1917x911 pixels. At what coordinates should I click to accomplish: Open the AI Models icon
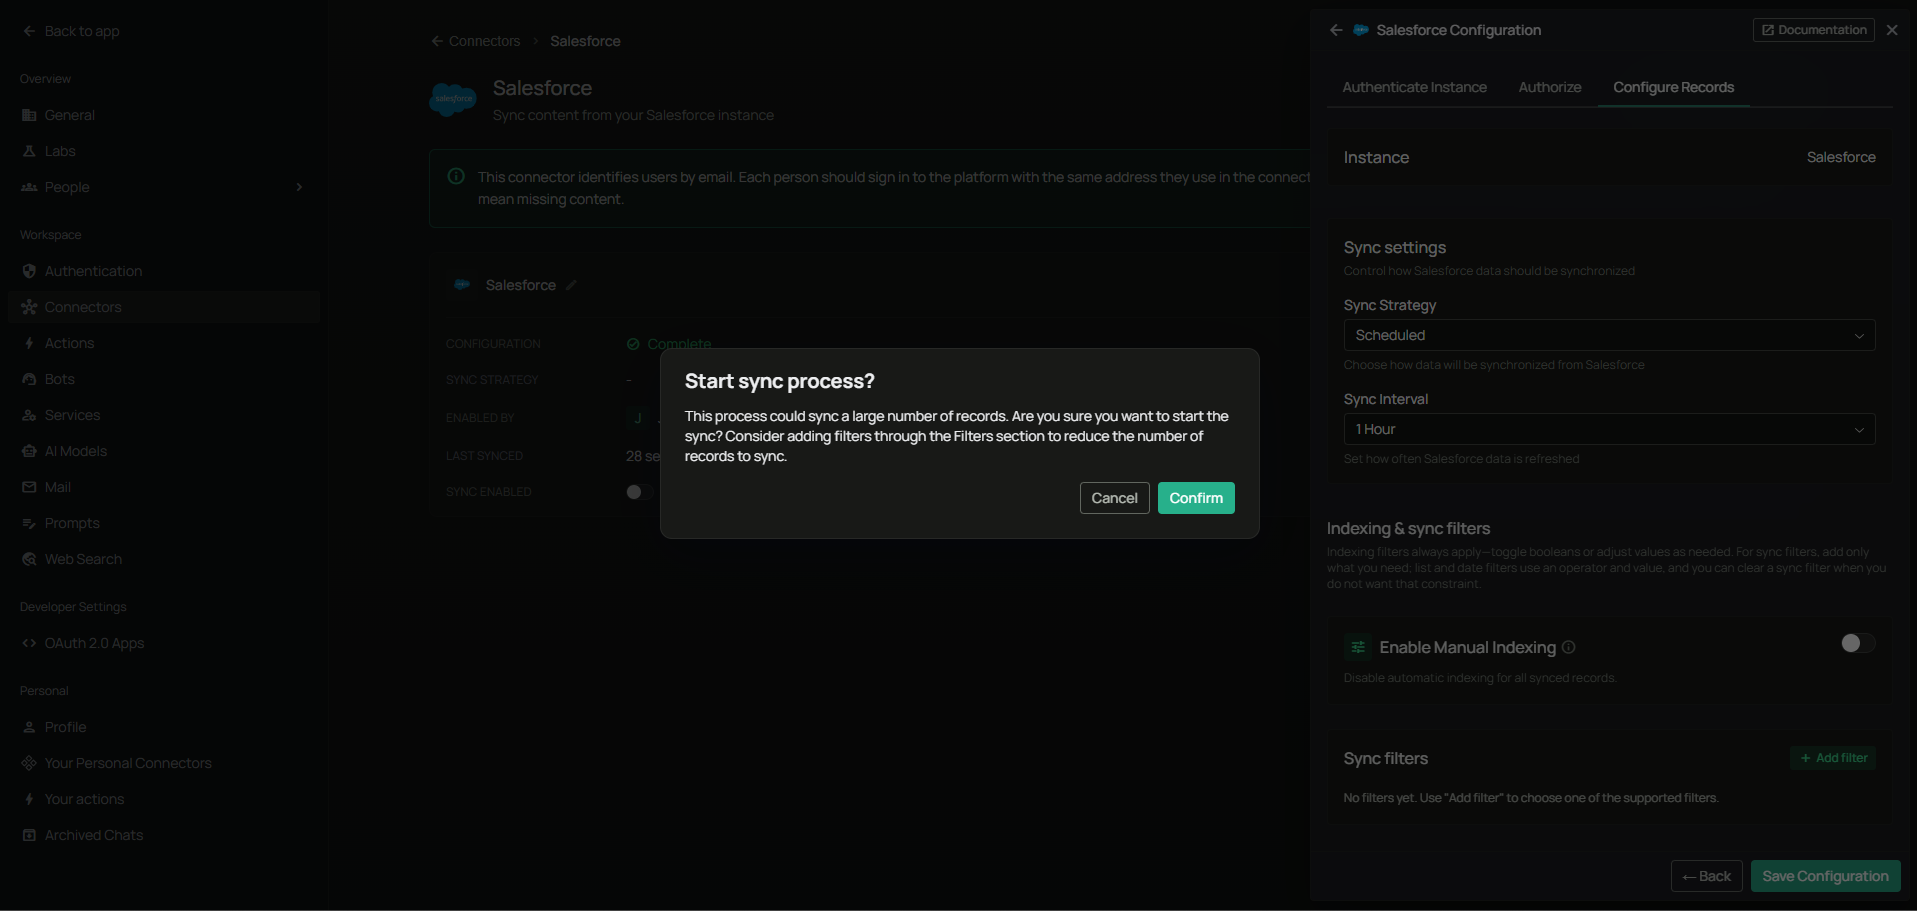coord(29,451)
